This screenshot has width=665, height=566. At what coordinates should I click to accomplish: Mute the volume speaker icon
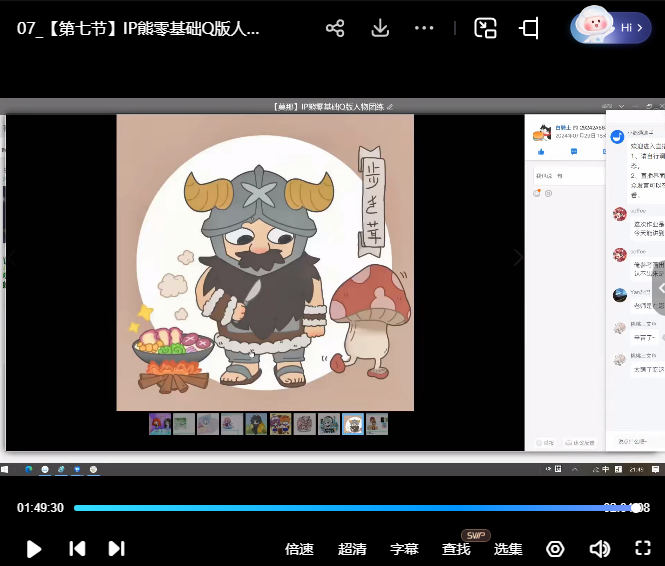(599, 549)
